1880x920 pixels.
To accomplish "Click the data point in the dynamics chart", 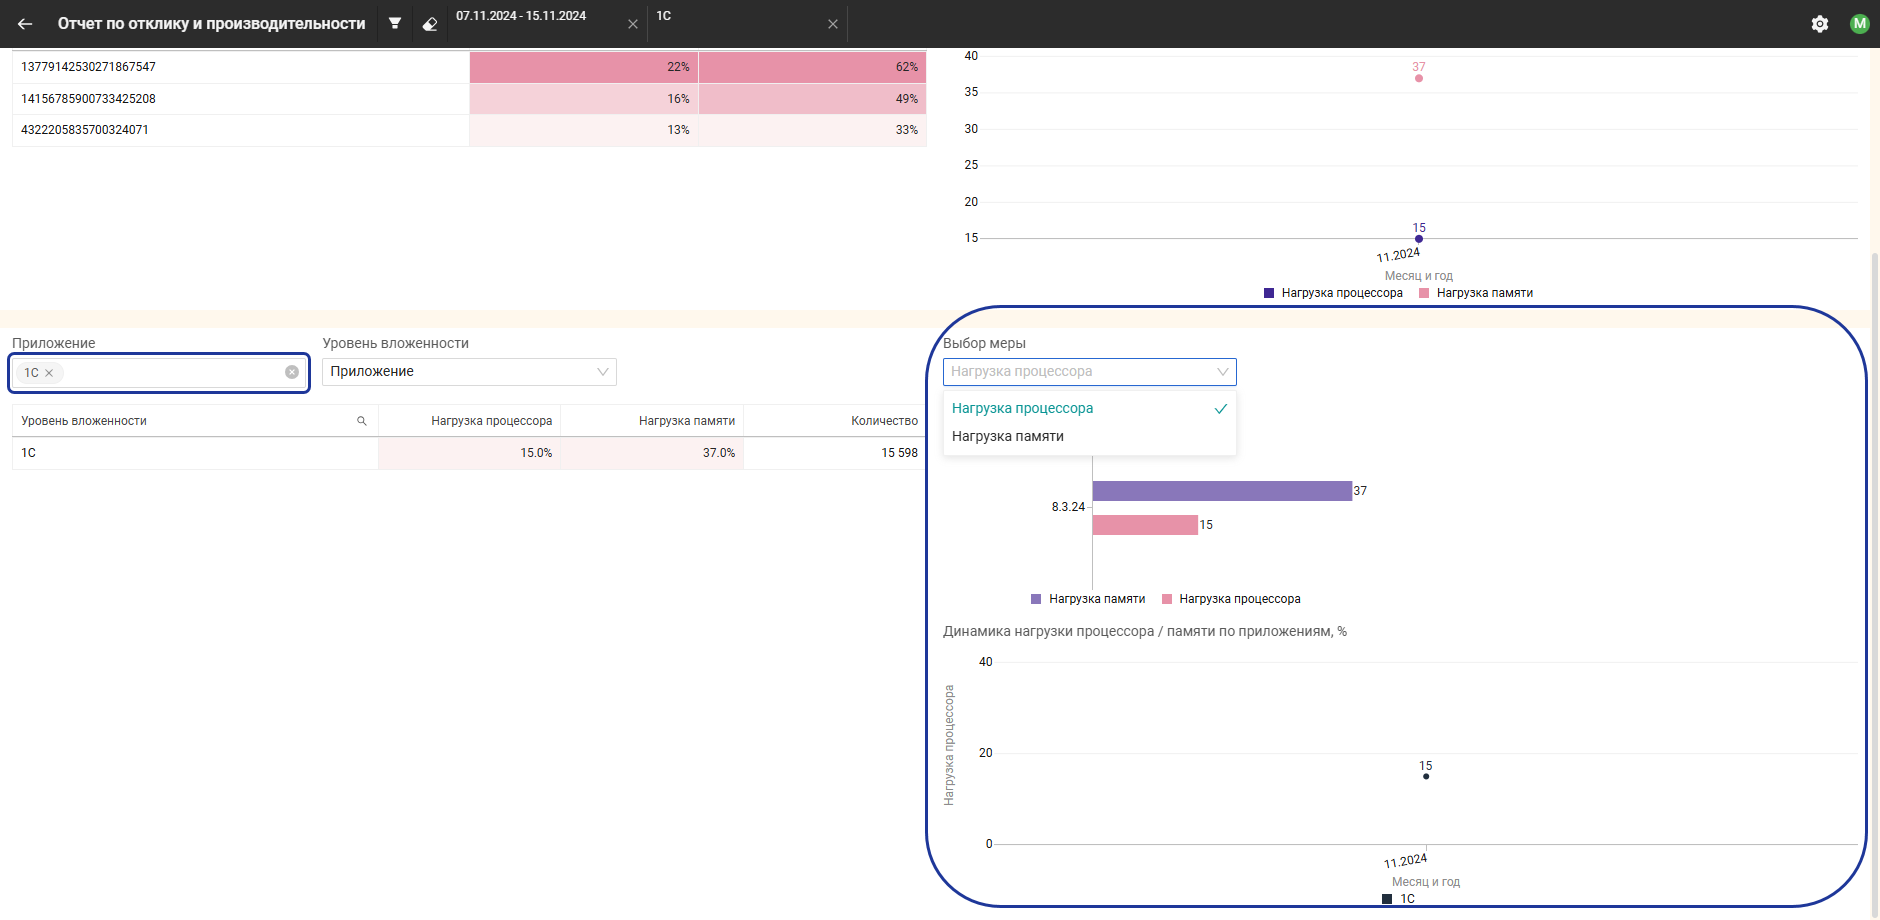I will tap(1426, 776).
